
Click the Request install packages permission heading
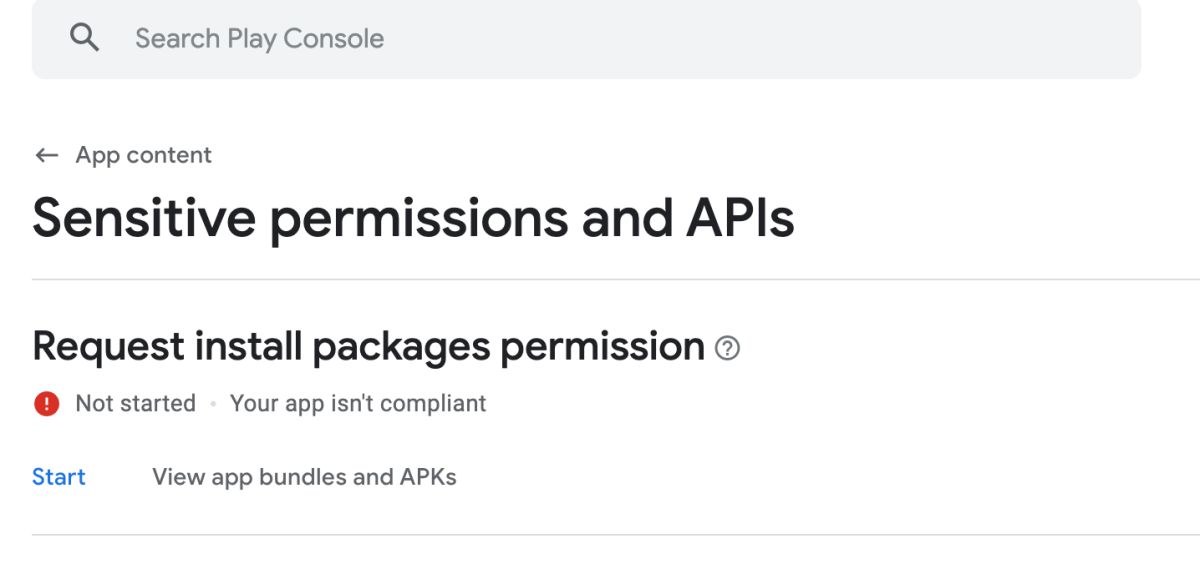tap(368, 346)
